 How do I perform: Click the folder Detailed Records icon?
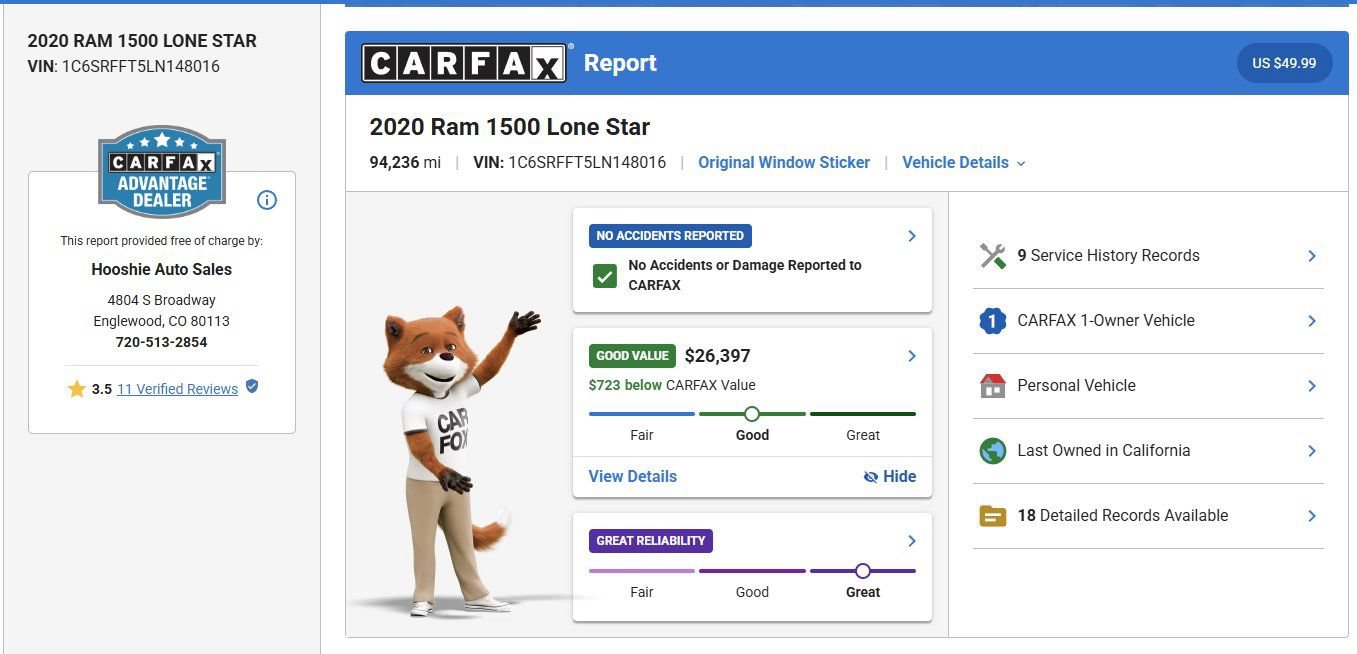point(992,516)
